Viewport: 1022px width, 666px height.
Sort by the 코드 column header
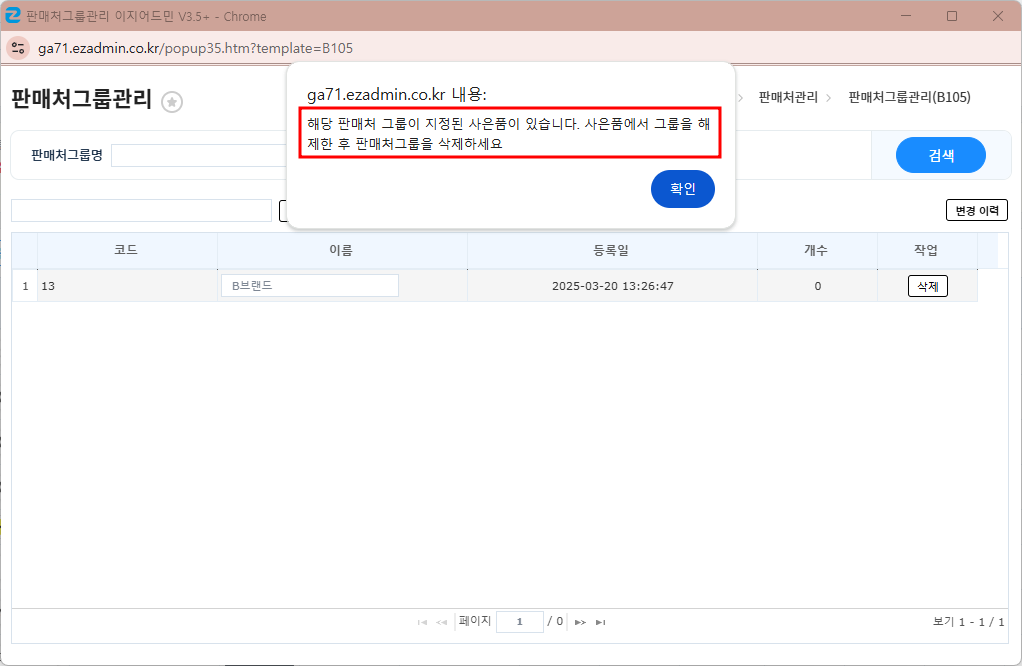point(126,250)
